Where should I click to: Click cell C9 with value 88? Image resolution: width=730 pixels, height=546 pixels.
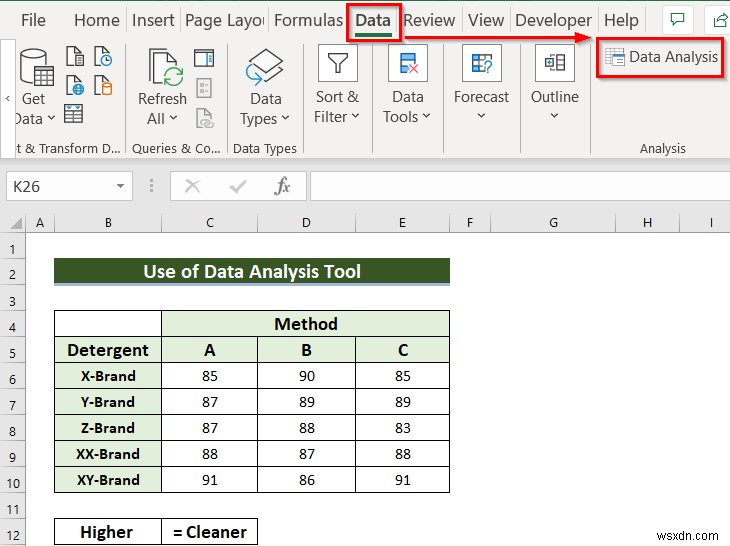tap(210, 454)
